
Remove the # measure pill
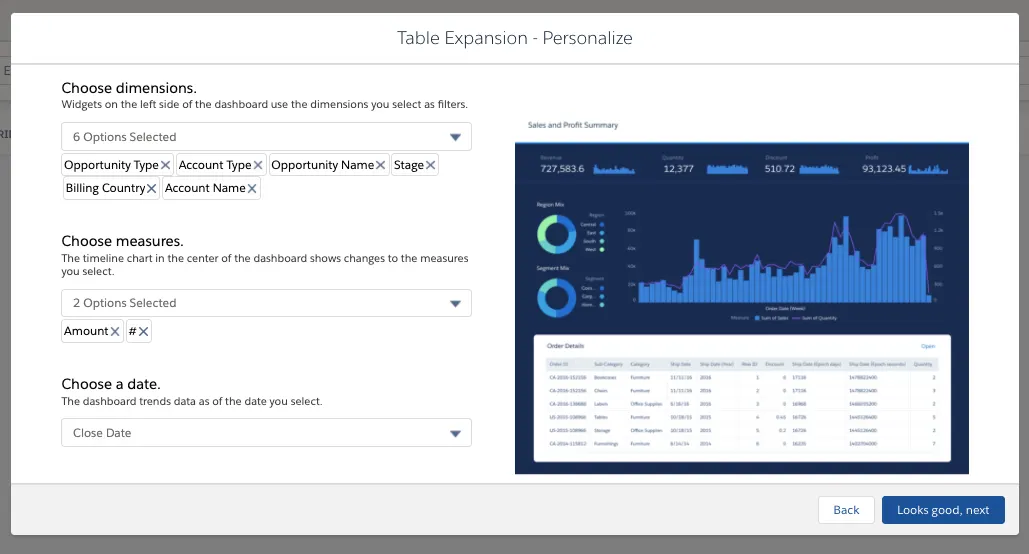click(144, 331)
